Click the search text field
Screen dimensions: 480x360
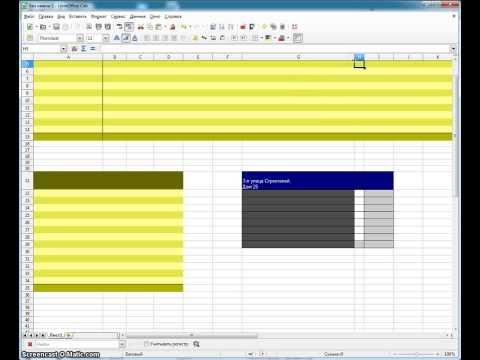(x=76, y=344)
